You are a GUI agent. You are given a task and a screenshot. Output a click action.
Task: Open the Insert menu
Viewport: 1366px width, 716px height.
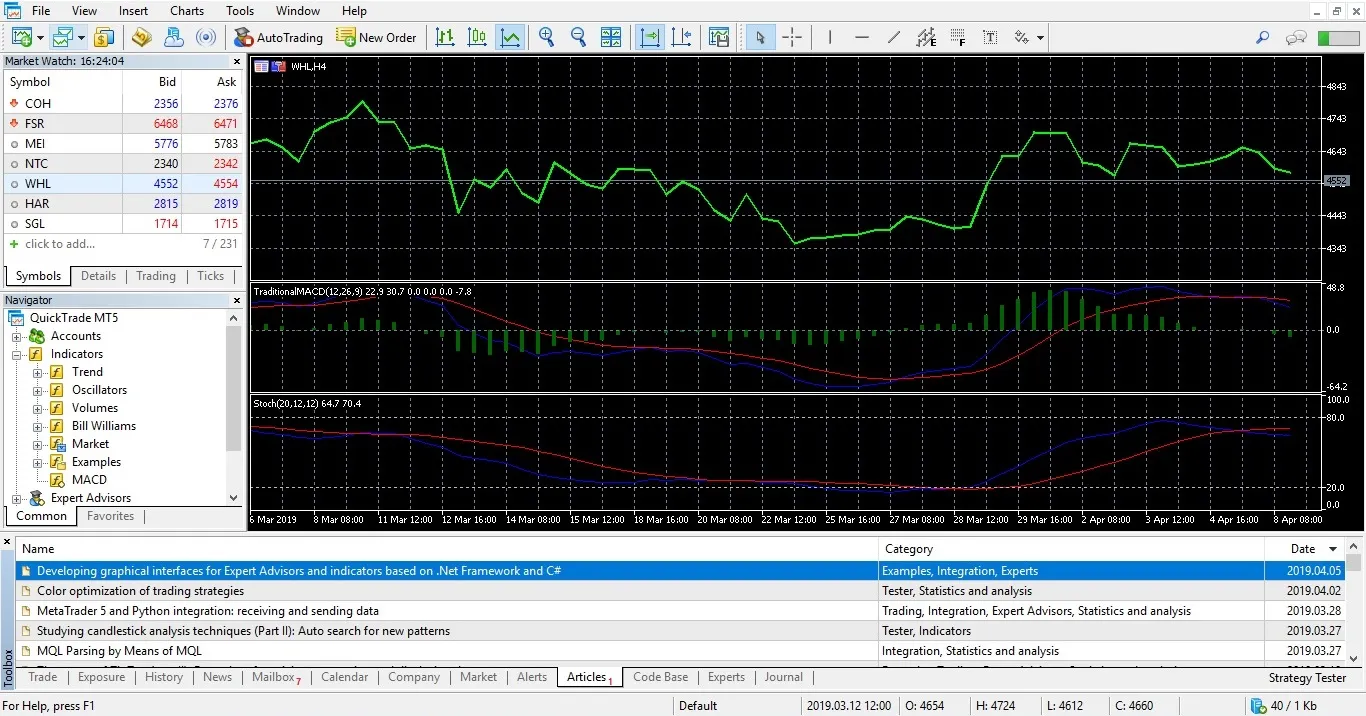(x=133, y=11)
